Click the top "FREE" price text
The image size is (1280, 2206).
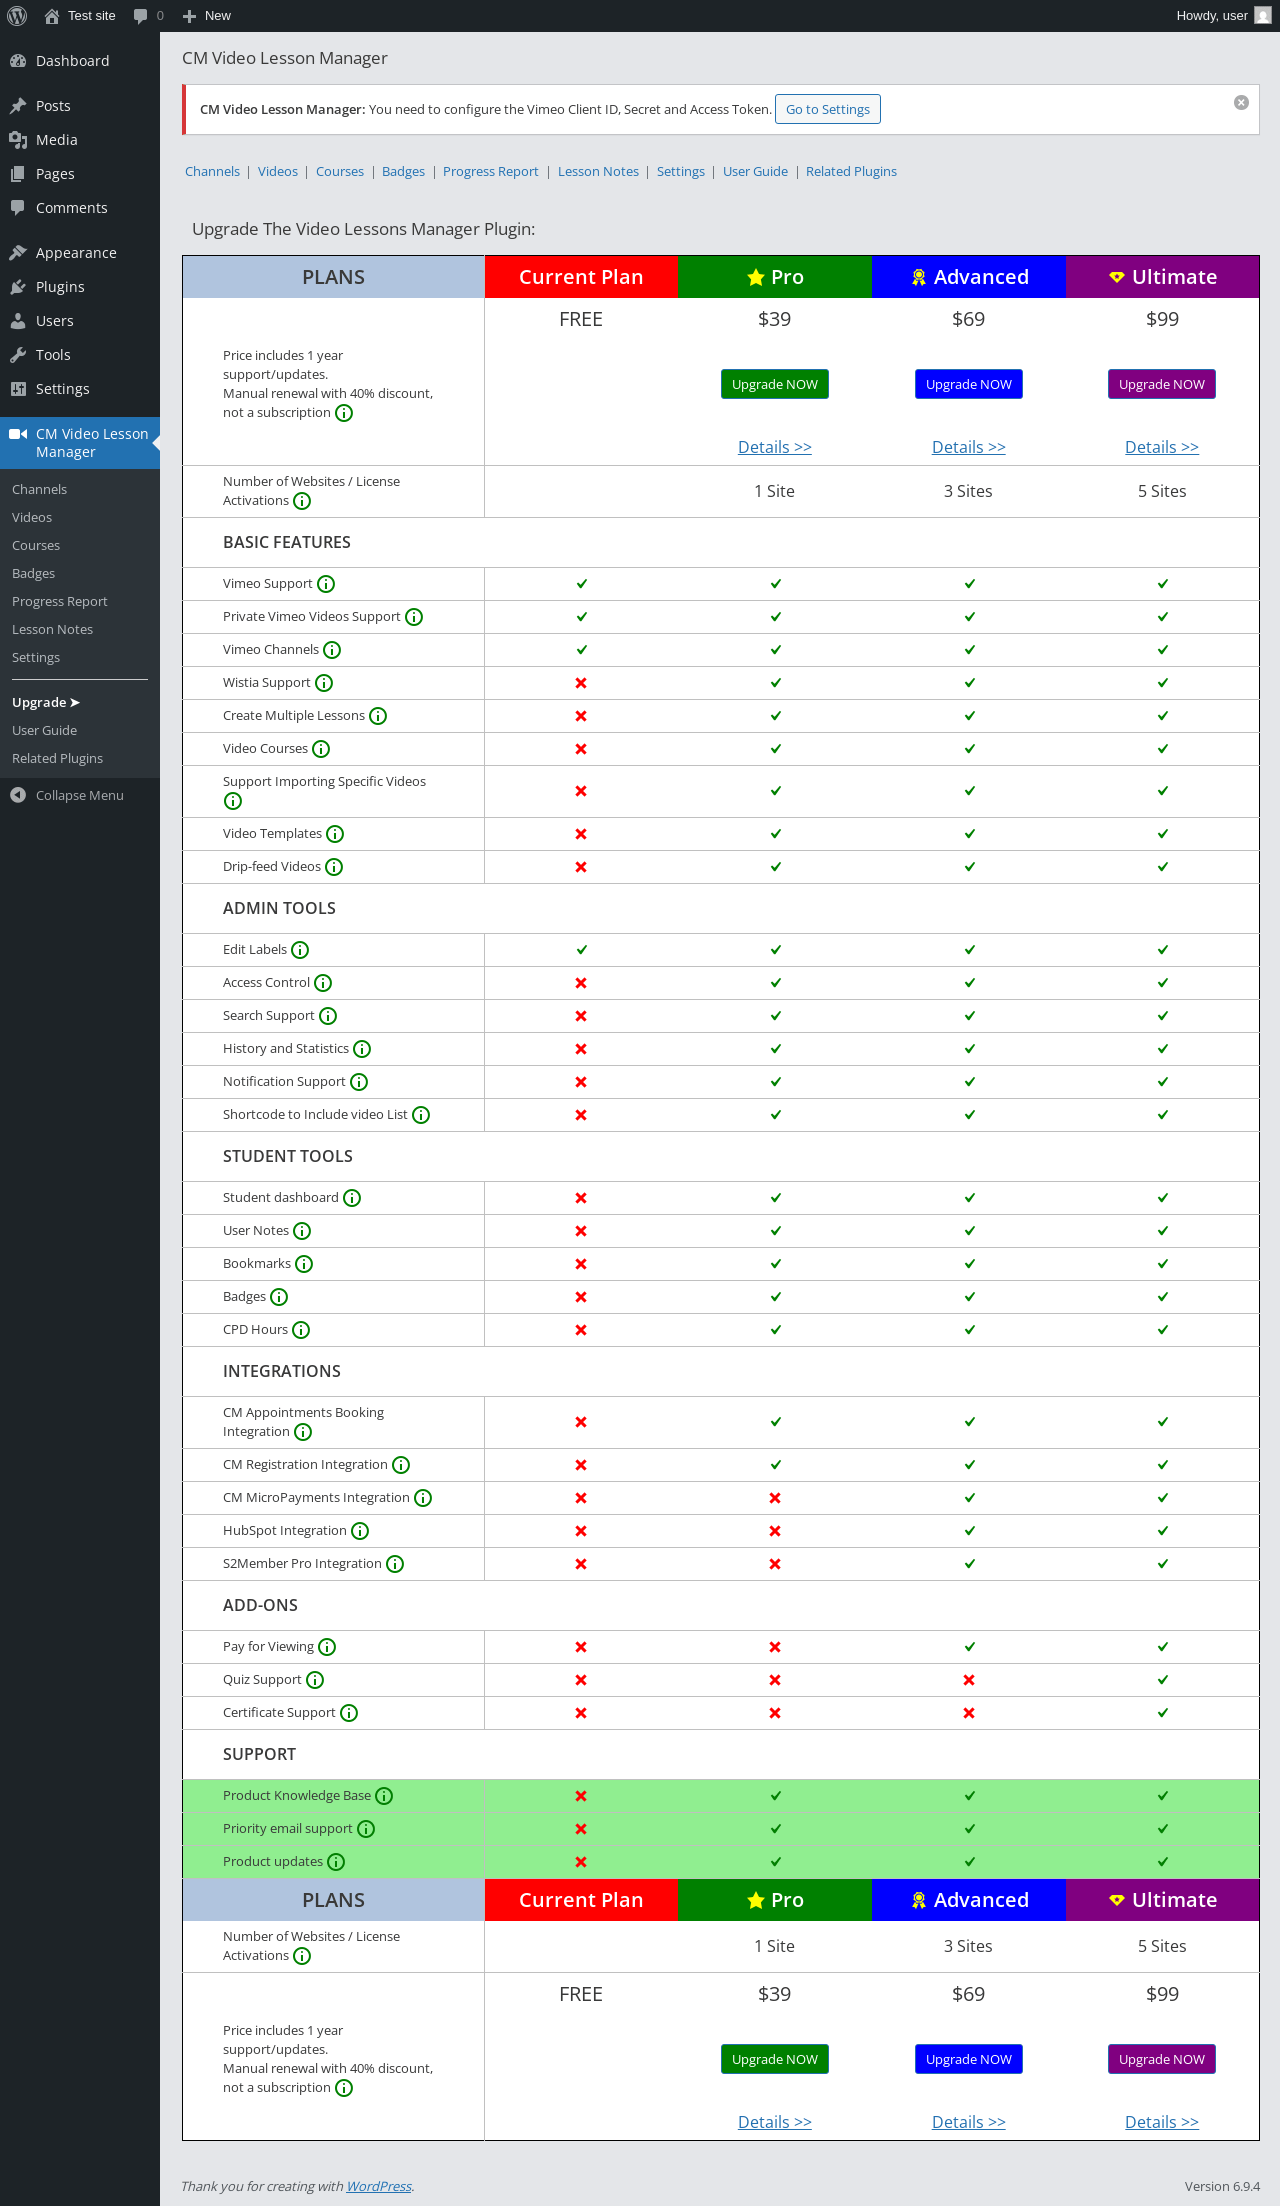point(581,319)
